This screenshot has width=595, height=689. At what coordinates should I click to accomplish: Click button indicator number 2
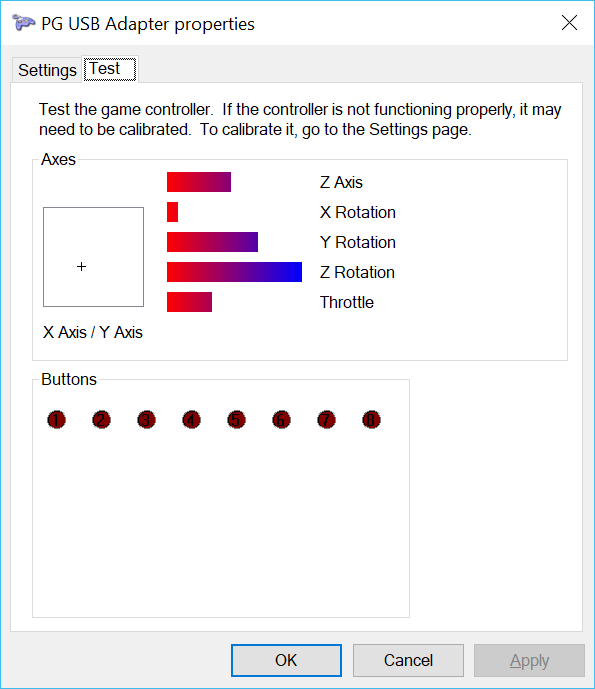click(x=102, y=420)
